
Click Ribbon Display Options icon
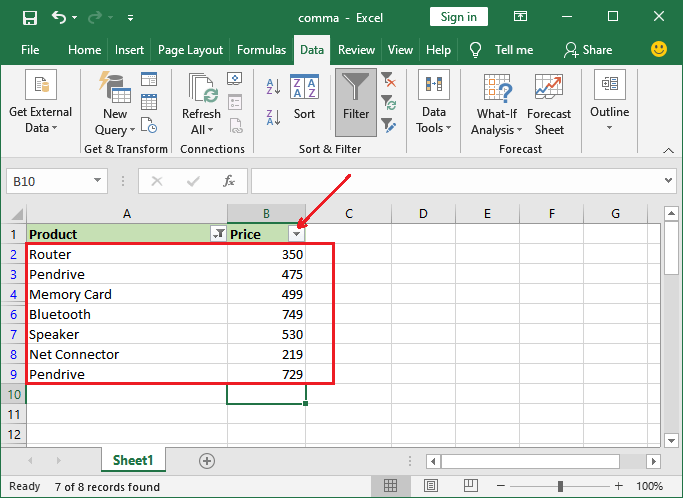click(x=520, y=17)
